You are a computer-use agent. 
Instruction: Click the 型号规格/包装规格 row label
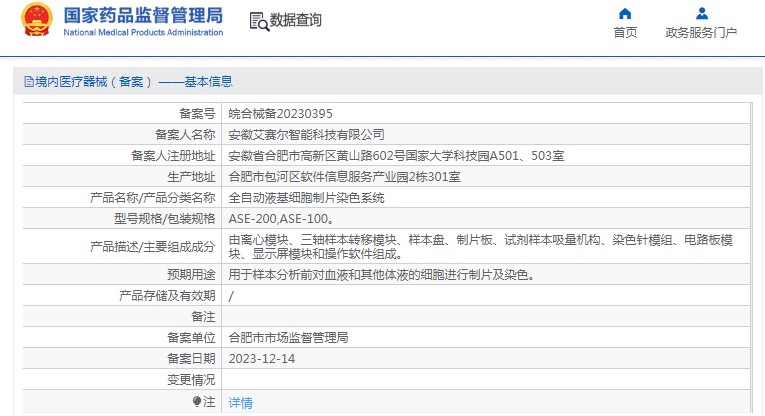pos(165,218)
